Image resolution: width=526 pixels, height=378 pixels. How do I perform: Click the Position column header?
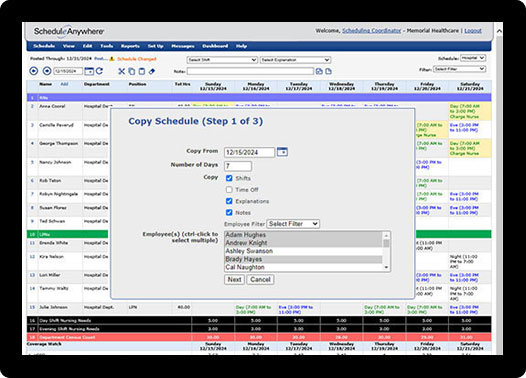[138, 84]
